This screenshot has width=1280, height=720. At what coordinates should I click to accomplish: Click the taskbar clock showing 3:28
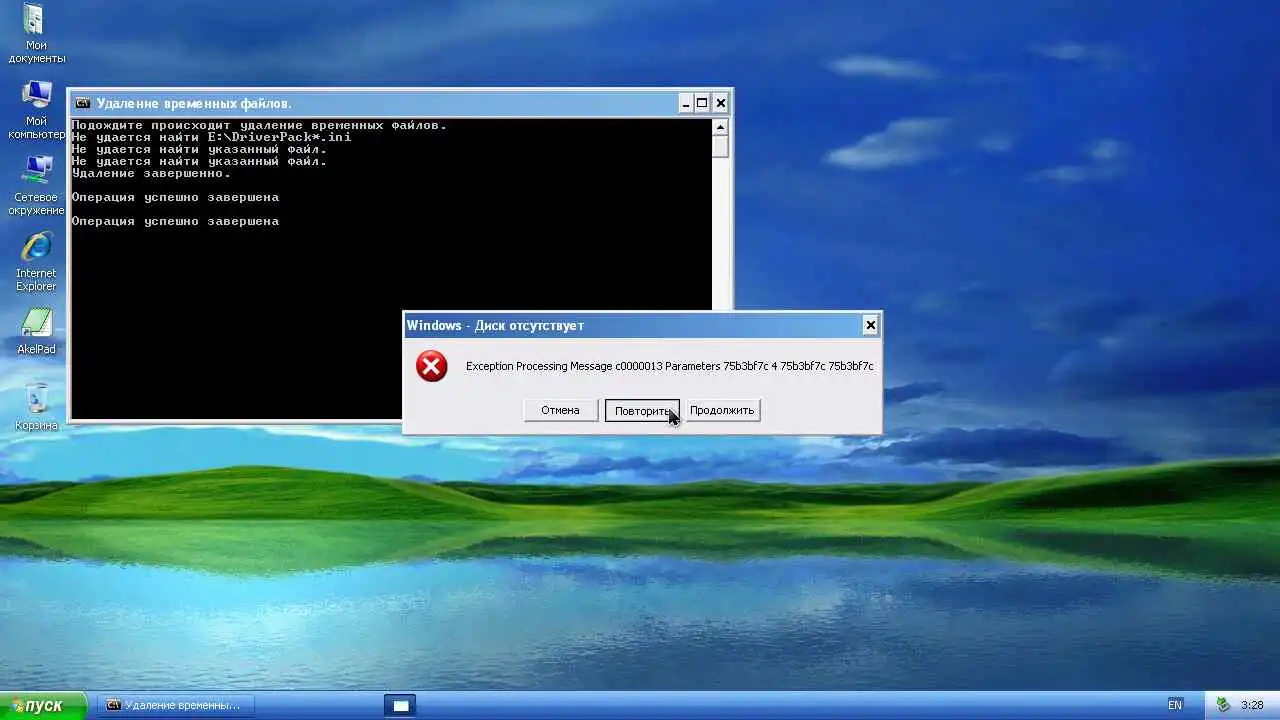coord(1252,705)
